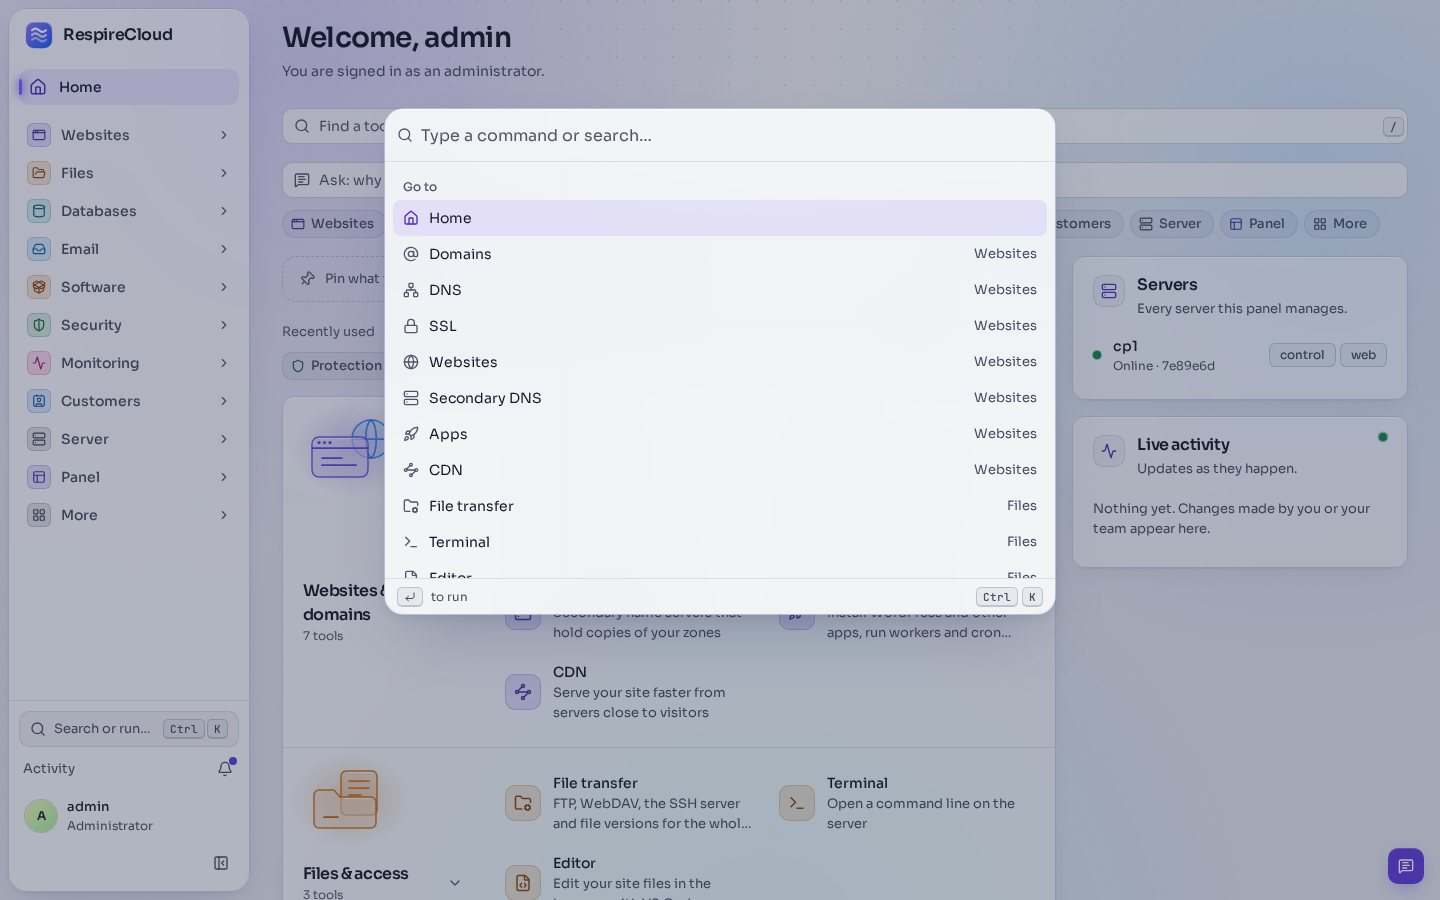This screenshot has width=1440, height=900.
Task: Select Domains in the command palette
Action: click(x=720, y=254)
